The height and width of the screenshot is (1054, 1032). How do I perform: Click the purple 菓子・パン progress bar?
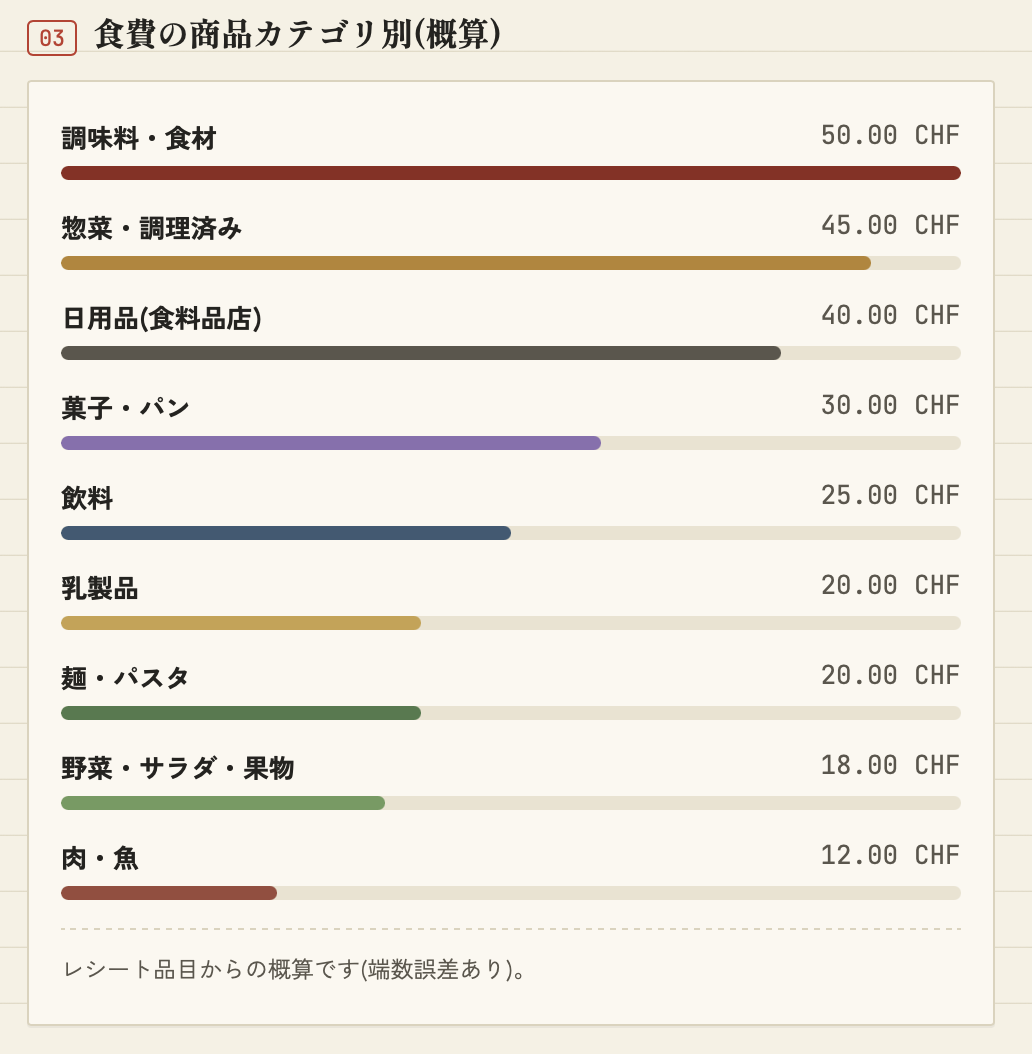pos(331,443)
